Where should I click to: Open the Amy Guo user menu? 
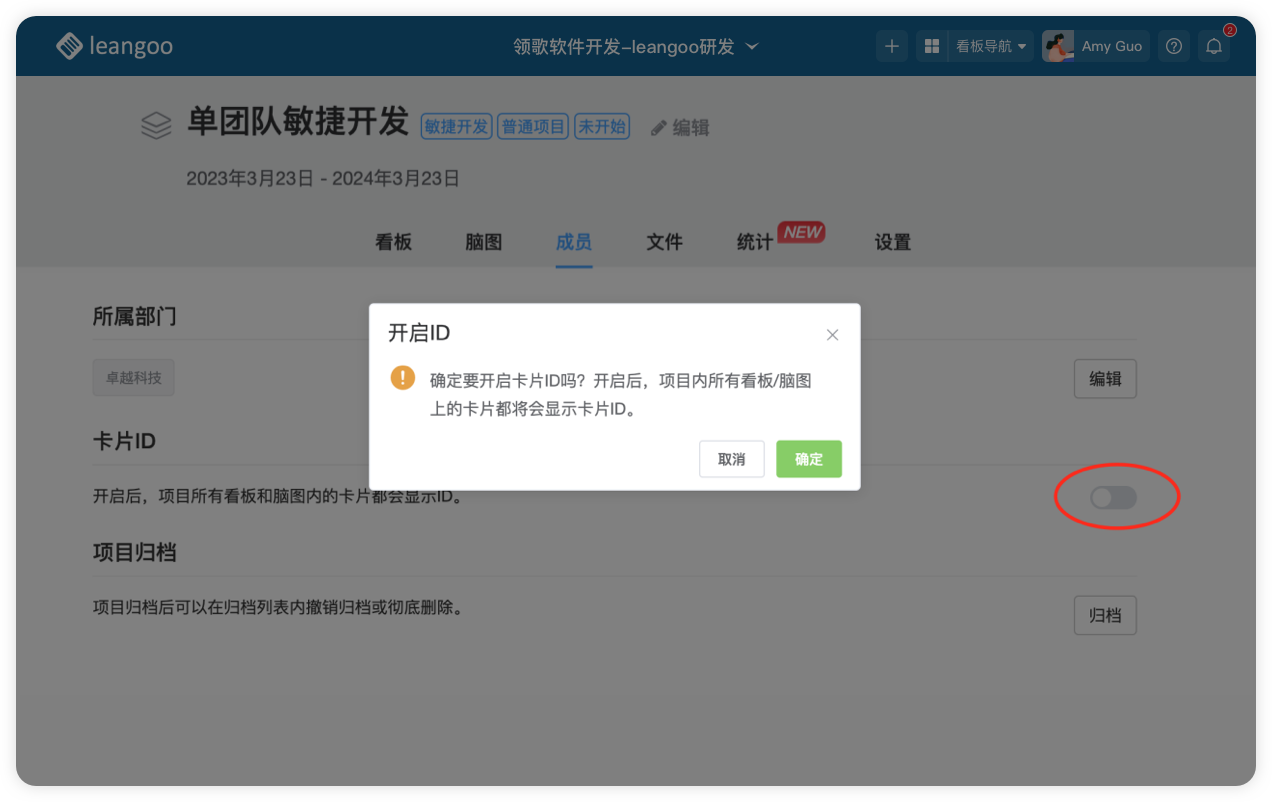tap(1111, 46)
